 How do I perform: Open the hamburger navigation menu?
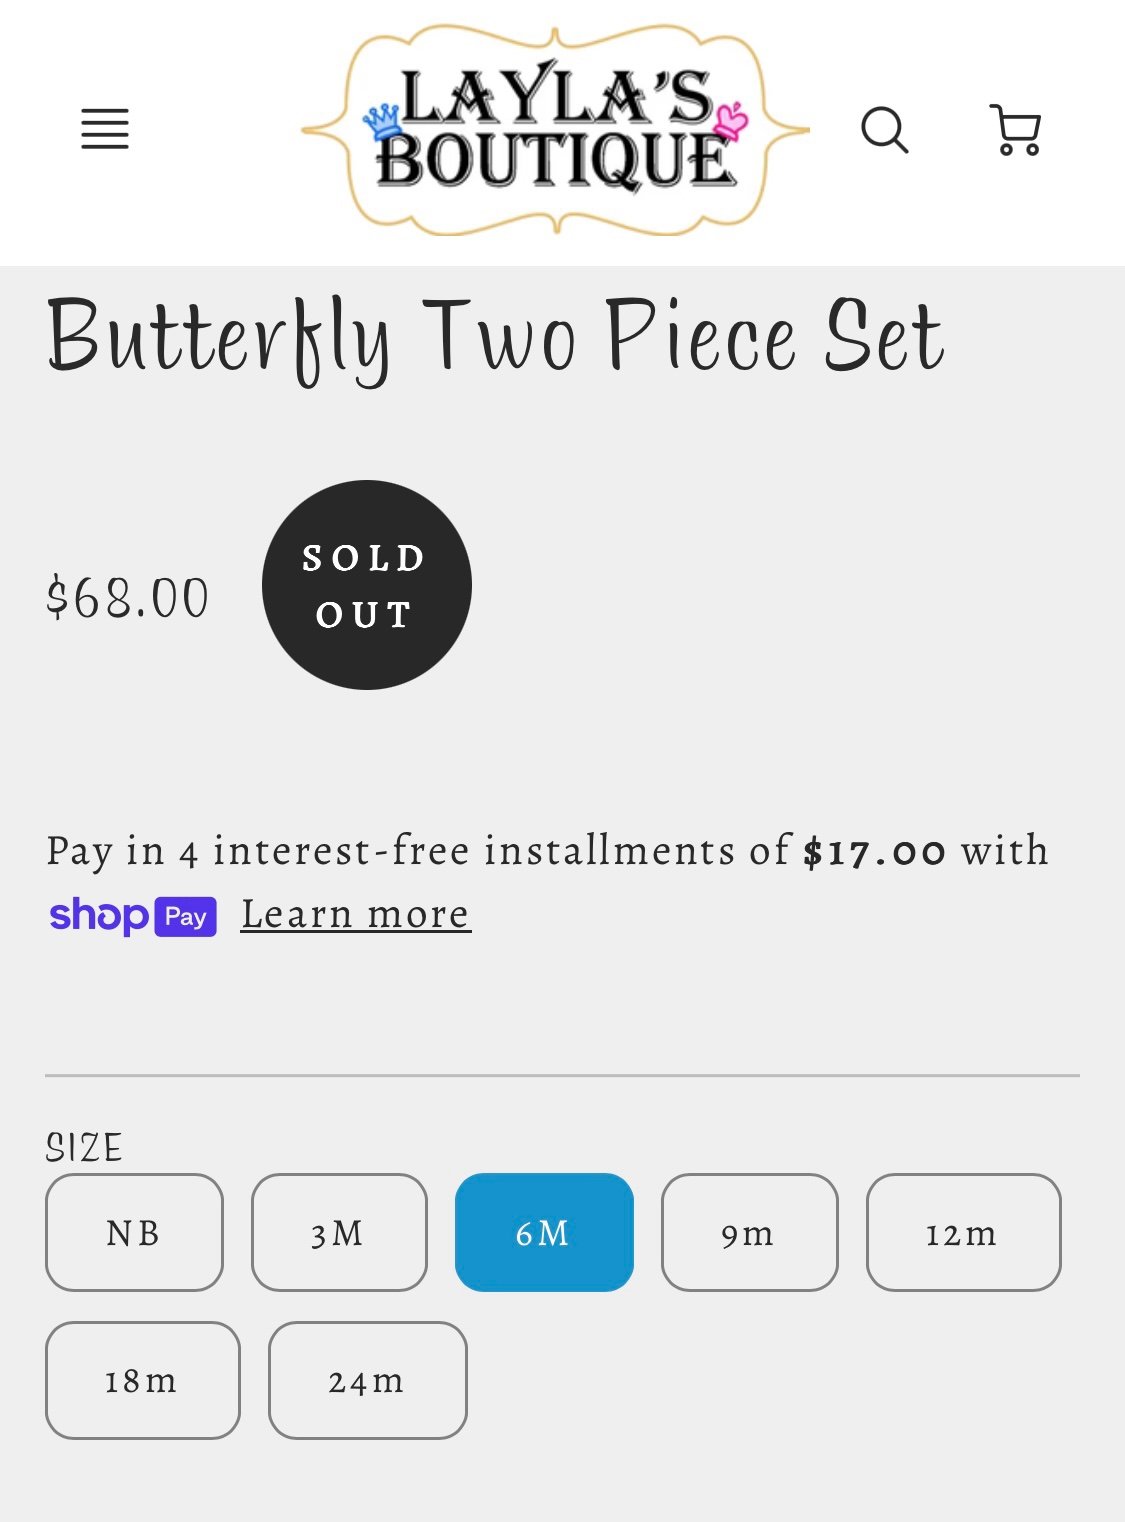click(x=105, y=129)
